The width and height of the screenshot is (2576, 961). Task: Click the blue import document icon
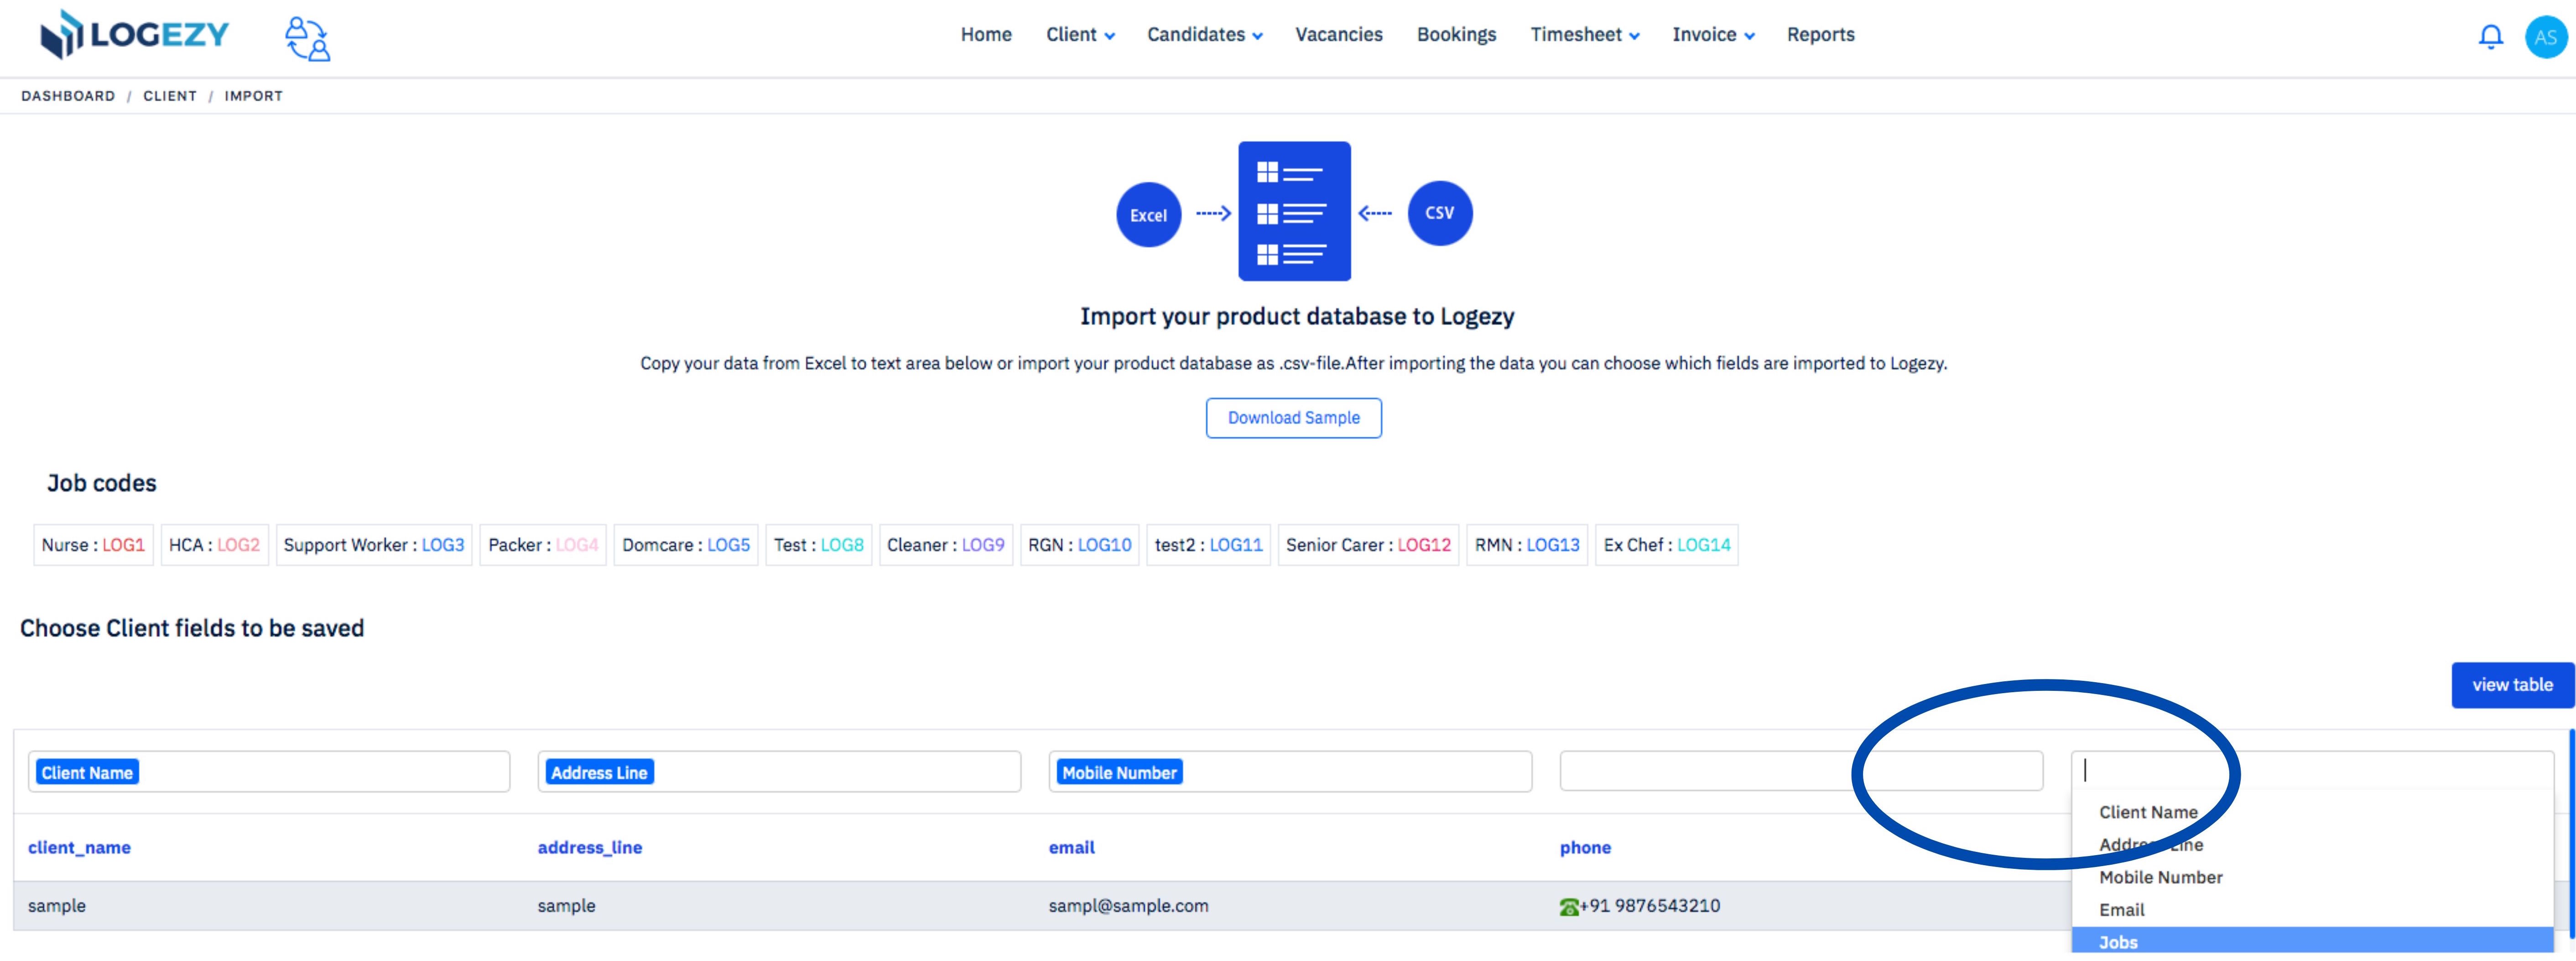point(1294,210)
